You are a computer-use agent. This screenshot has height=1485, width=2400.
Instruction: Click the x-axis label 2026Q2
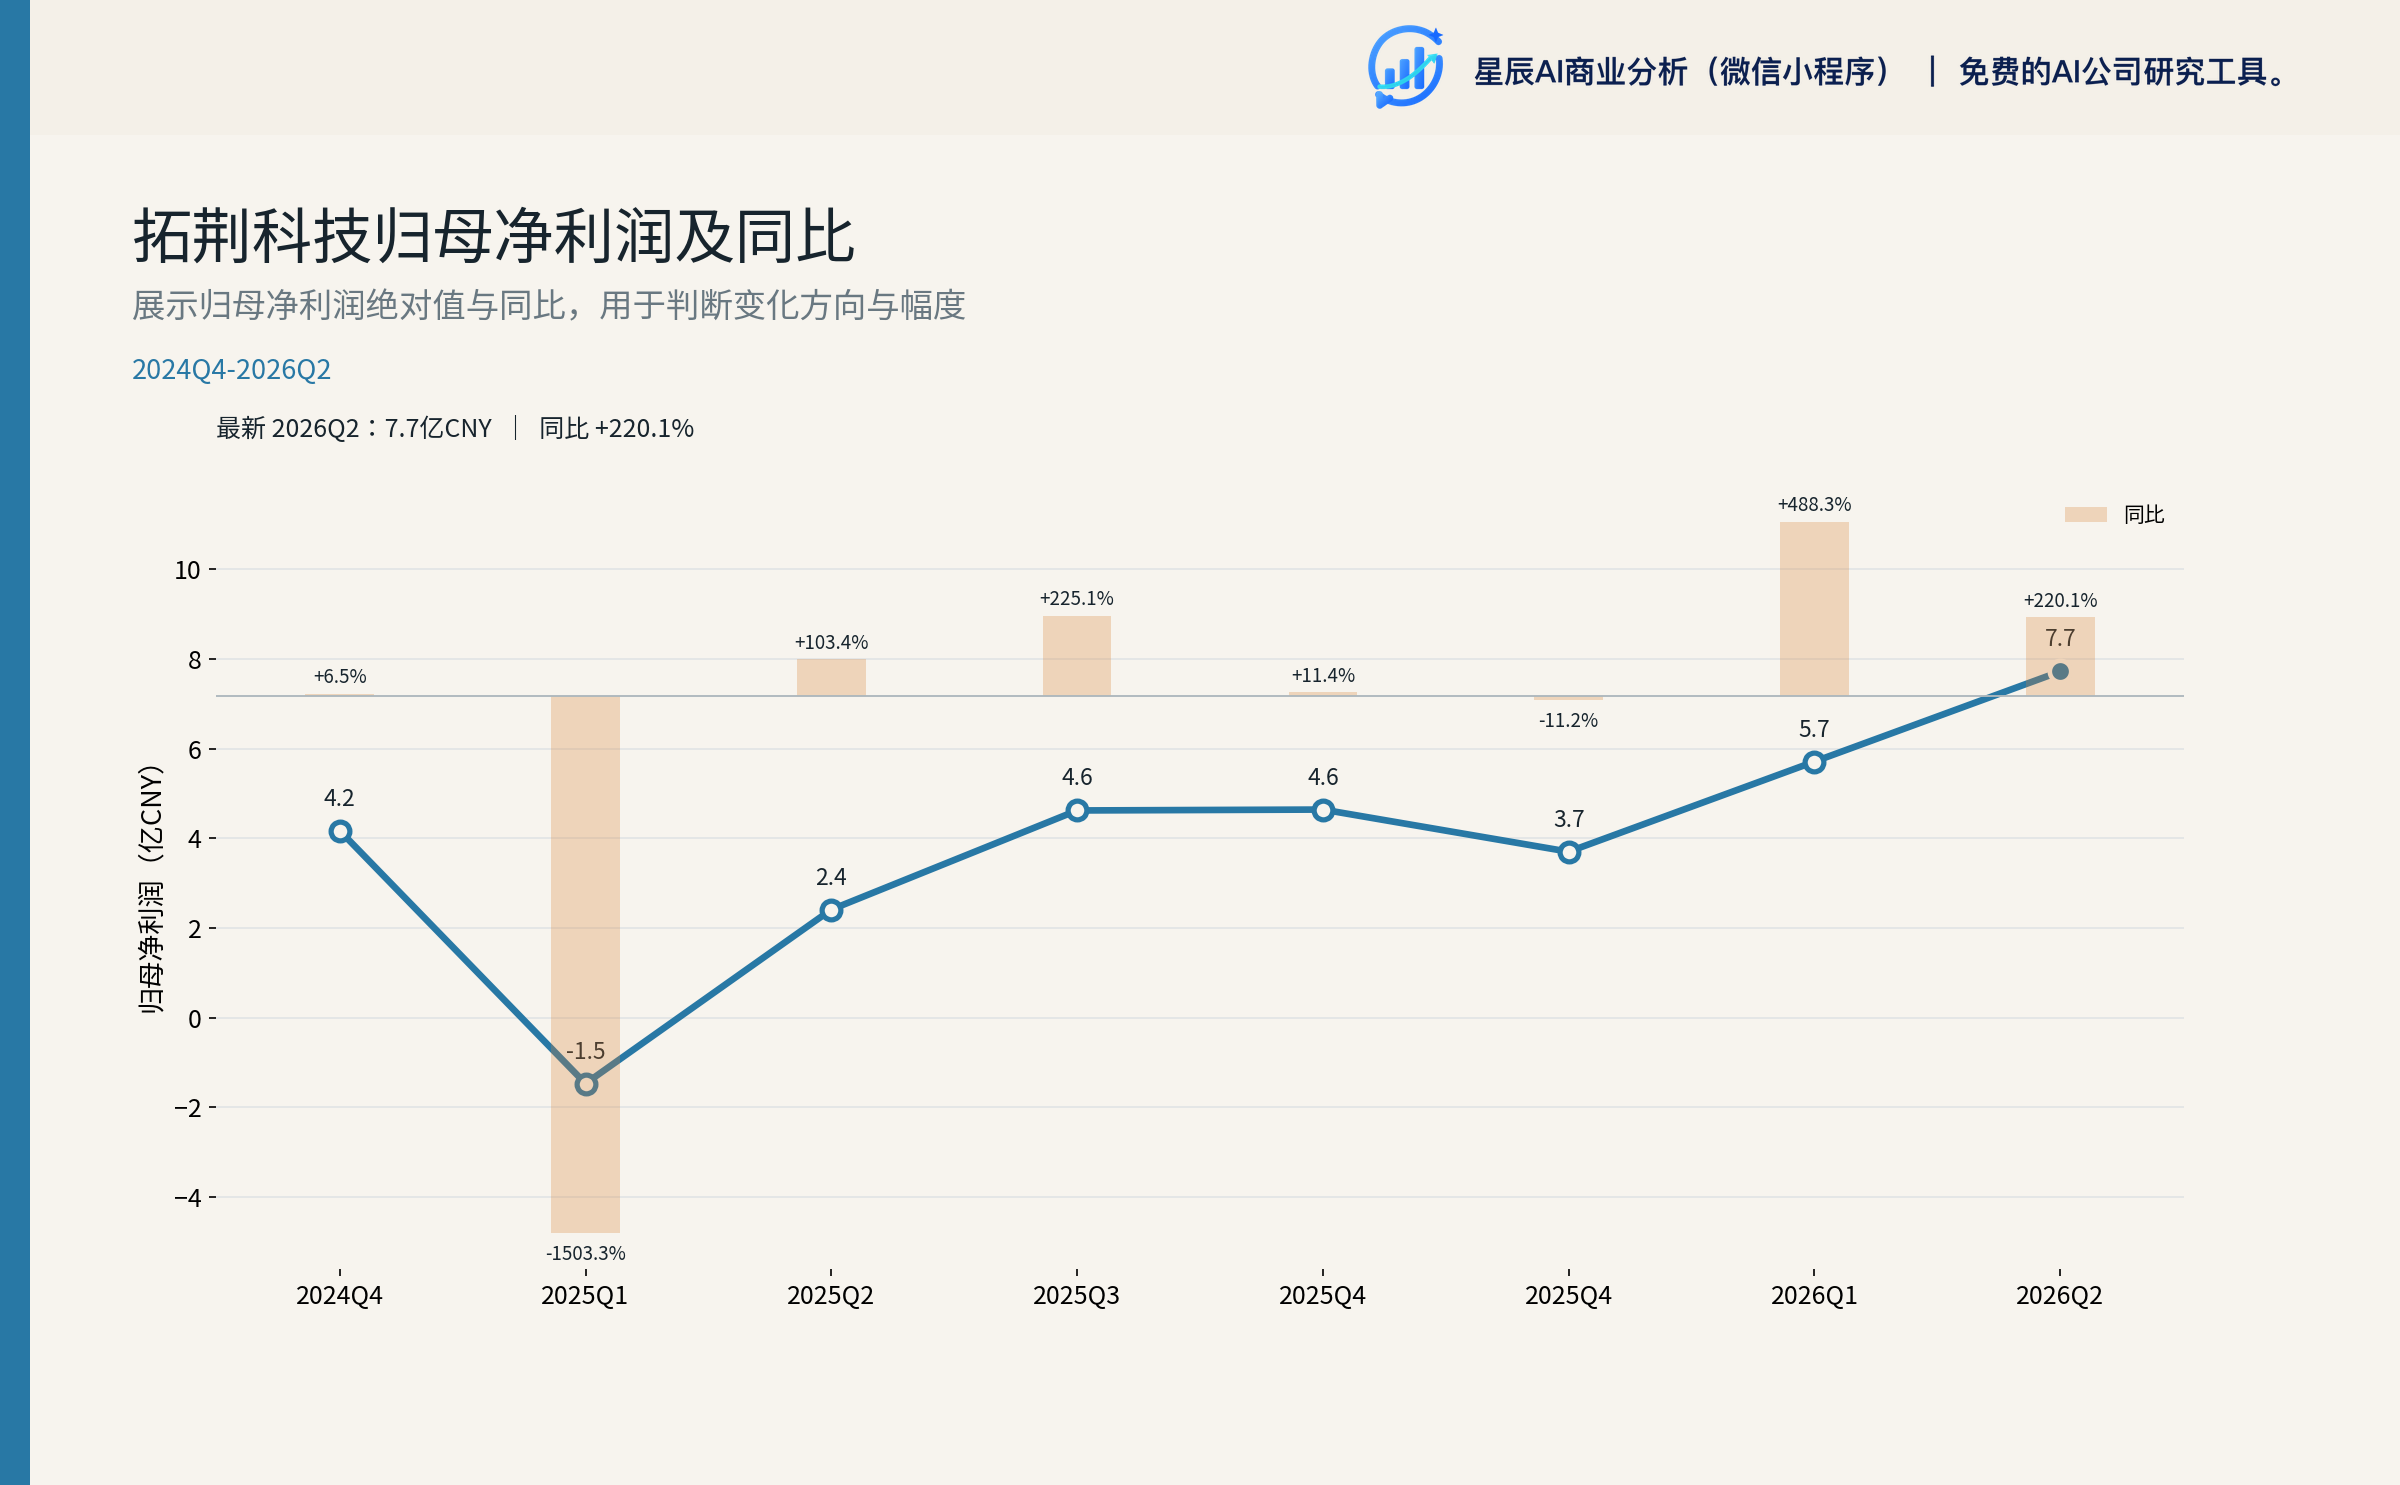[2059, 1296]
